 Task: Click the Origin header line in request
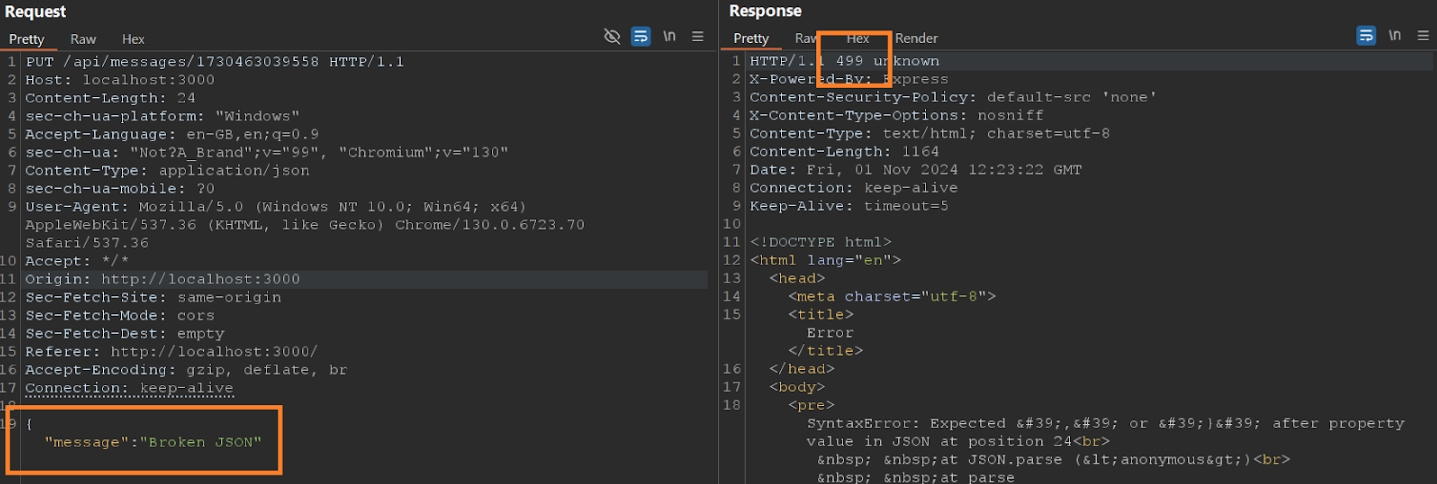[x=162, y=279]
